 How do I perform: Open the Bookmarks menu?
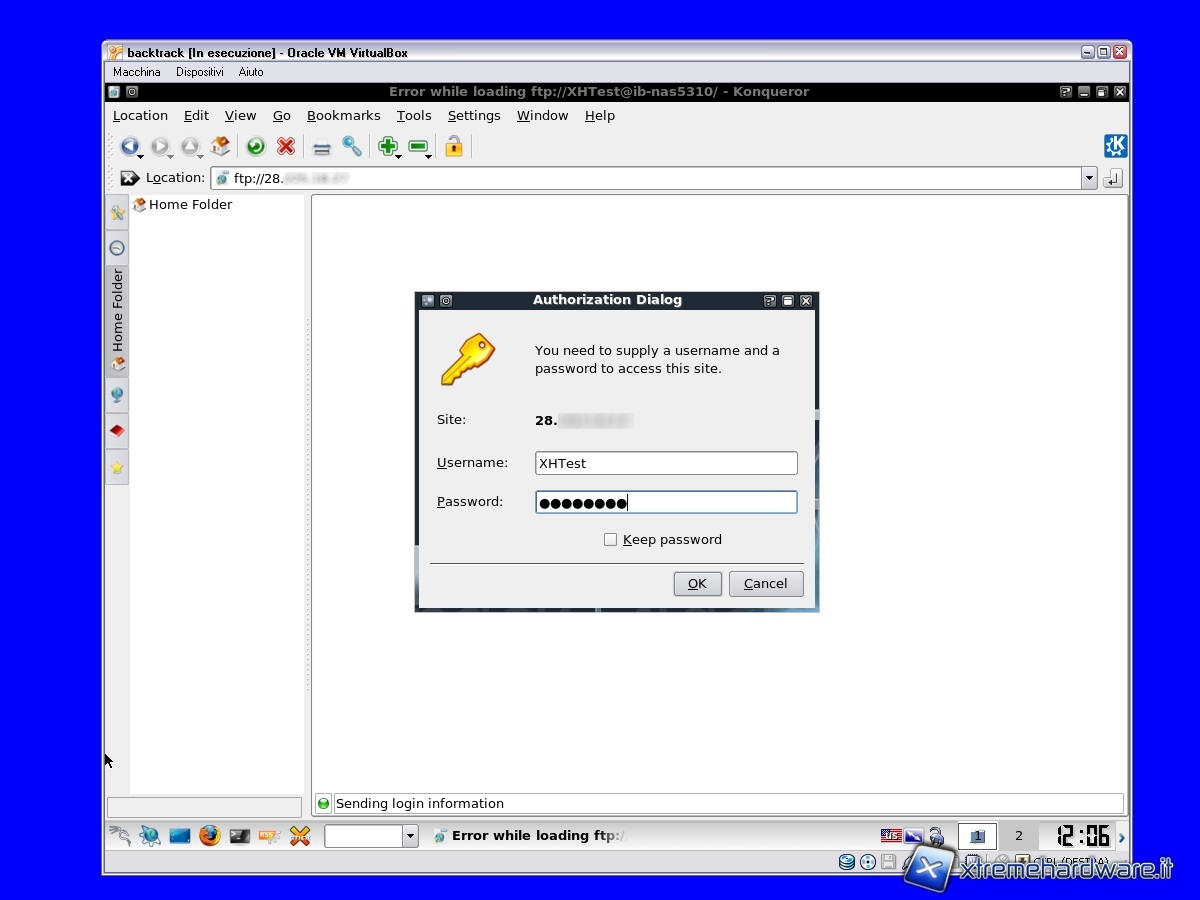point(343,116)
